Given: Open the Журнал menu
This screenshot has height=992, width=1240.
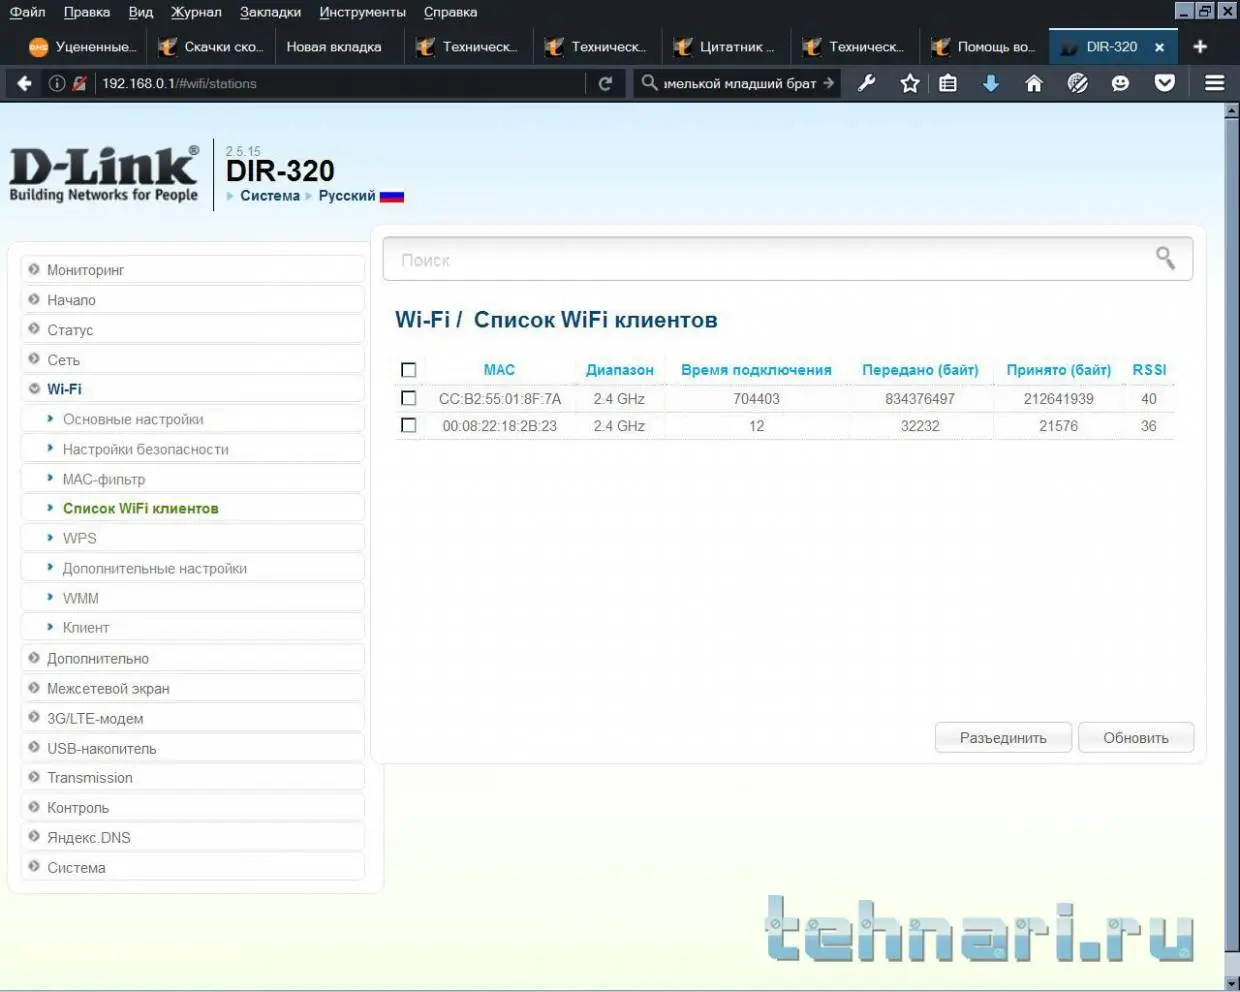Looking at the screenshot, I should click(x=196, y=12).
